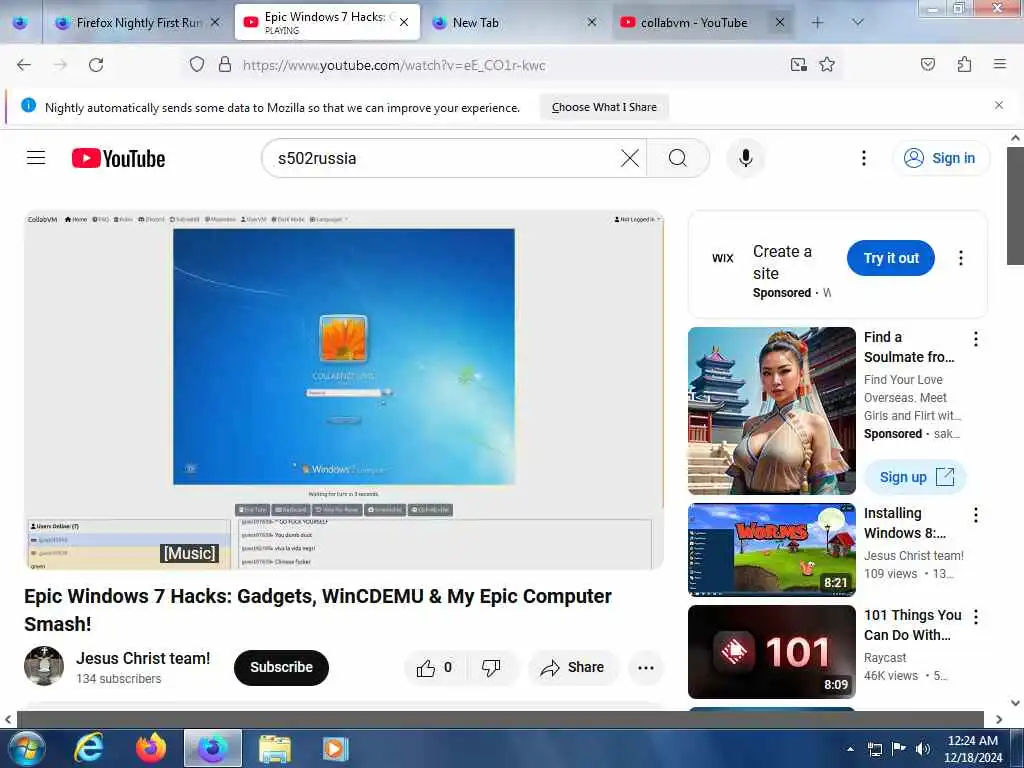Click page vertical scrollbar down arrow
Screen dimensions: 1024x768
[1015, 703]
